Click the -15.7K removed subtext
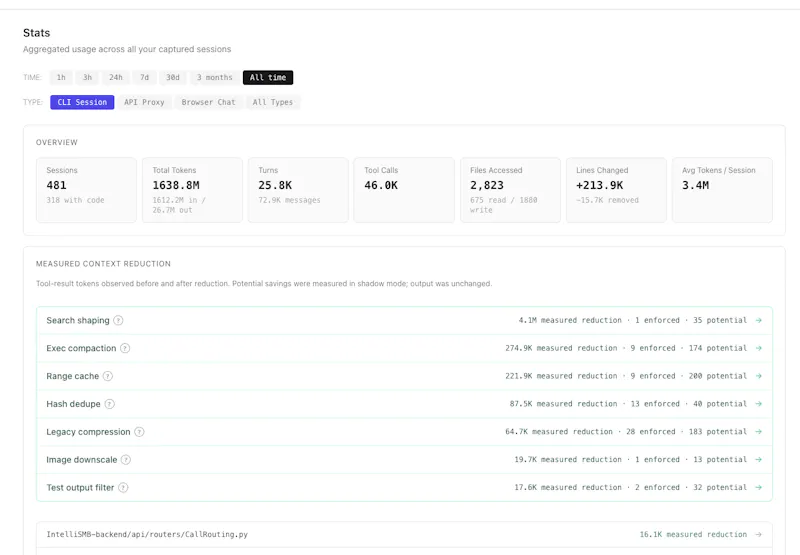This screenshot has height=555, width=800. [x=608, y=200]
